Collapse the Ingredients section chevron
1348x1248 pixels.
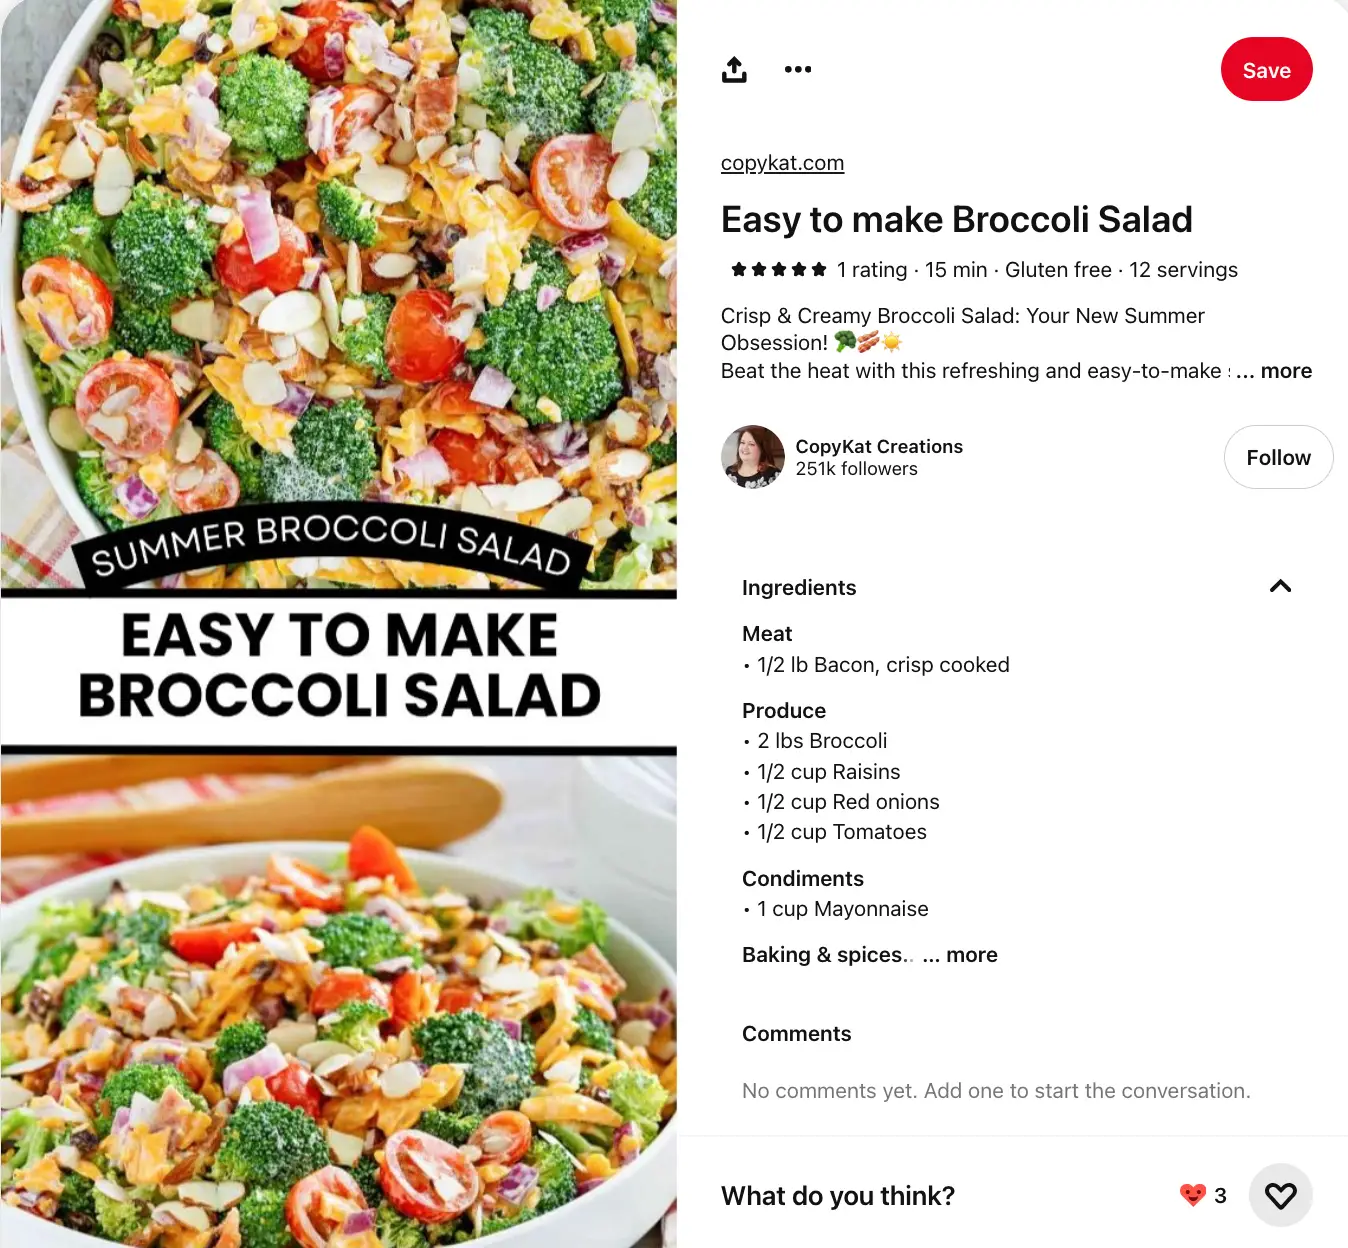[x=1280, y=587]
